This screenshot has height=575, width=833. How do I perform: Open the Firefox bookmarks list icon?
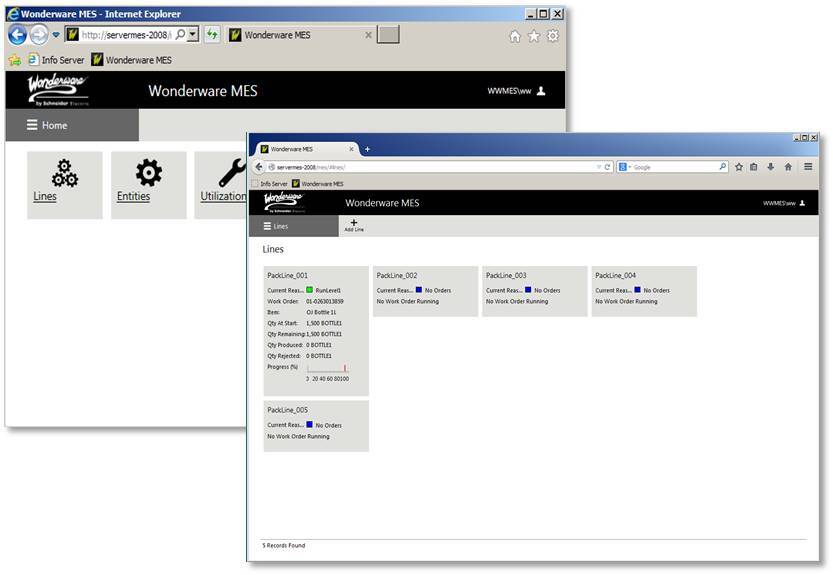pyautogui.click(x=753, y=167)
